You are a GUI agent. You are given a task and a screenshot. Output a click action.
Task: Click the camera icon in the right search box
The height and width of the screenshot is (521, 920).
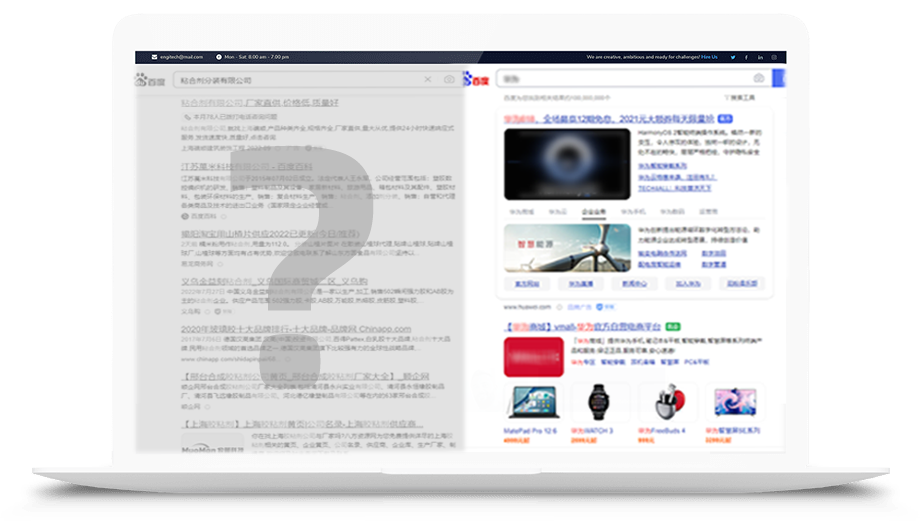tap(759, 78)
